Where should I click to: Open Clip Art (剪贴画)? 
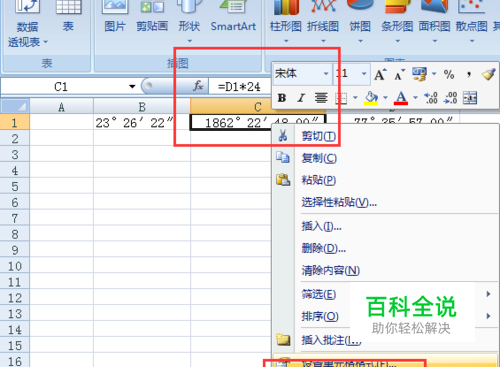point(152,17)
